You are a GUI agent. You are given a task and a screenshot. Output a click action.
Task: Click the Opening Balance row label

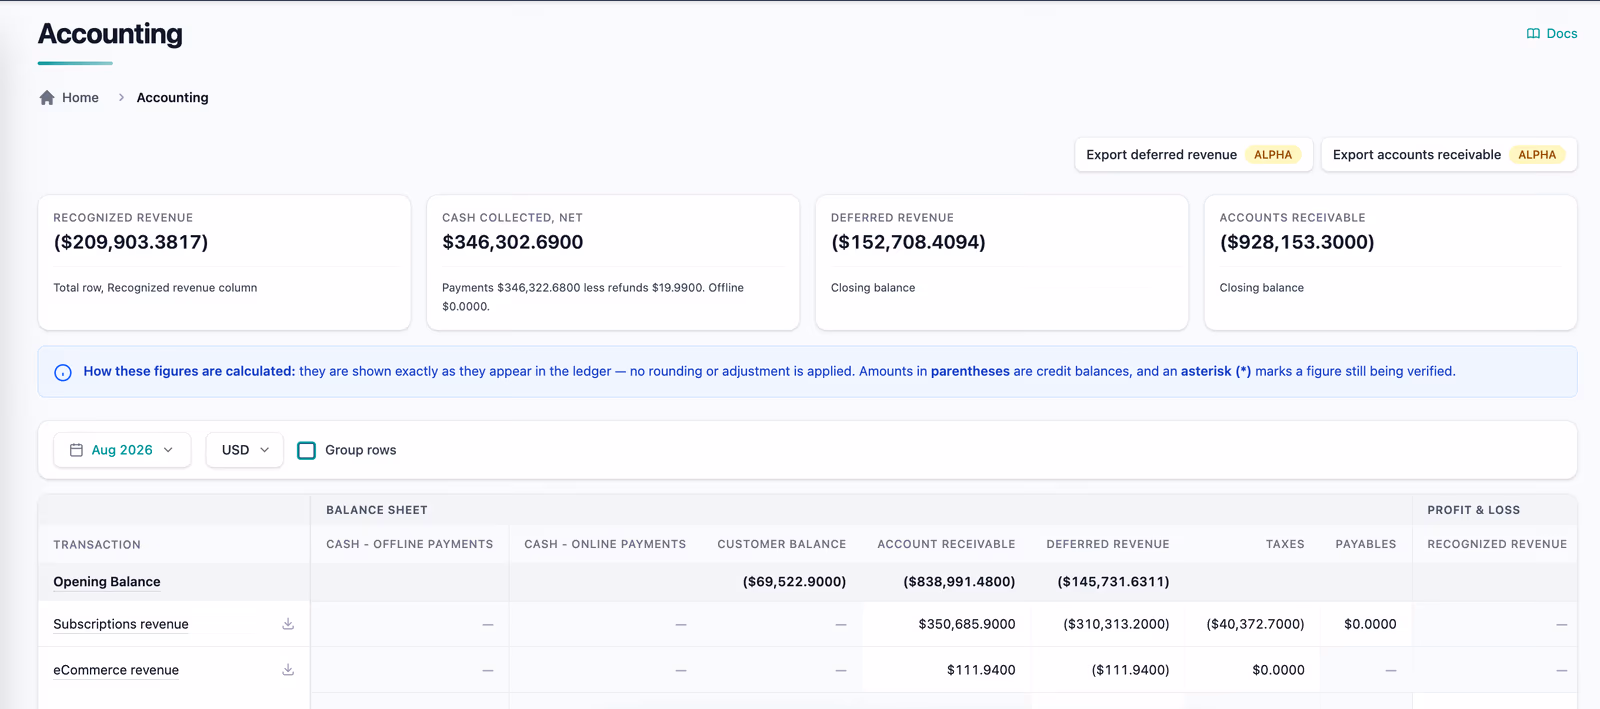pos(107,582)
